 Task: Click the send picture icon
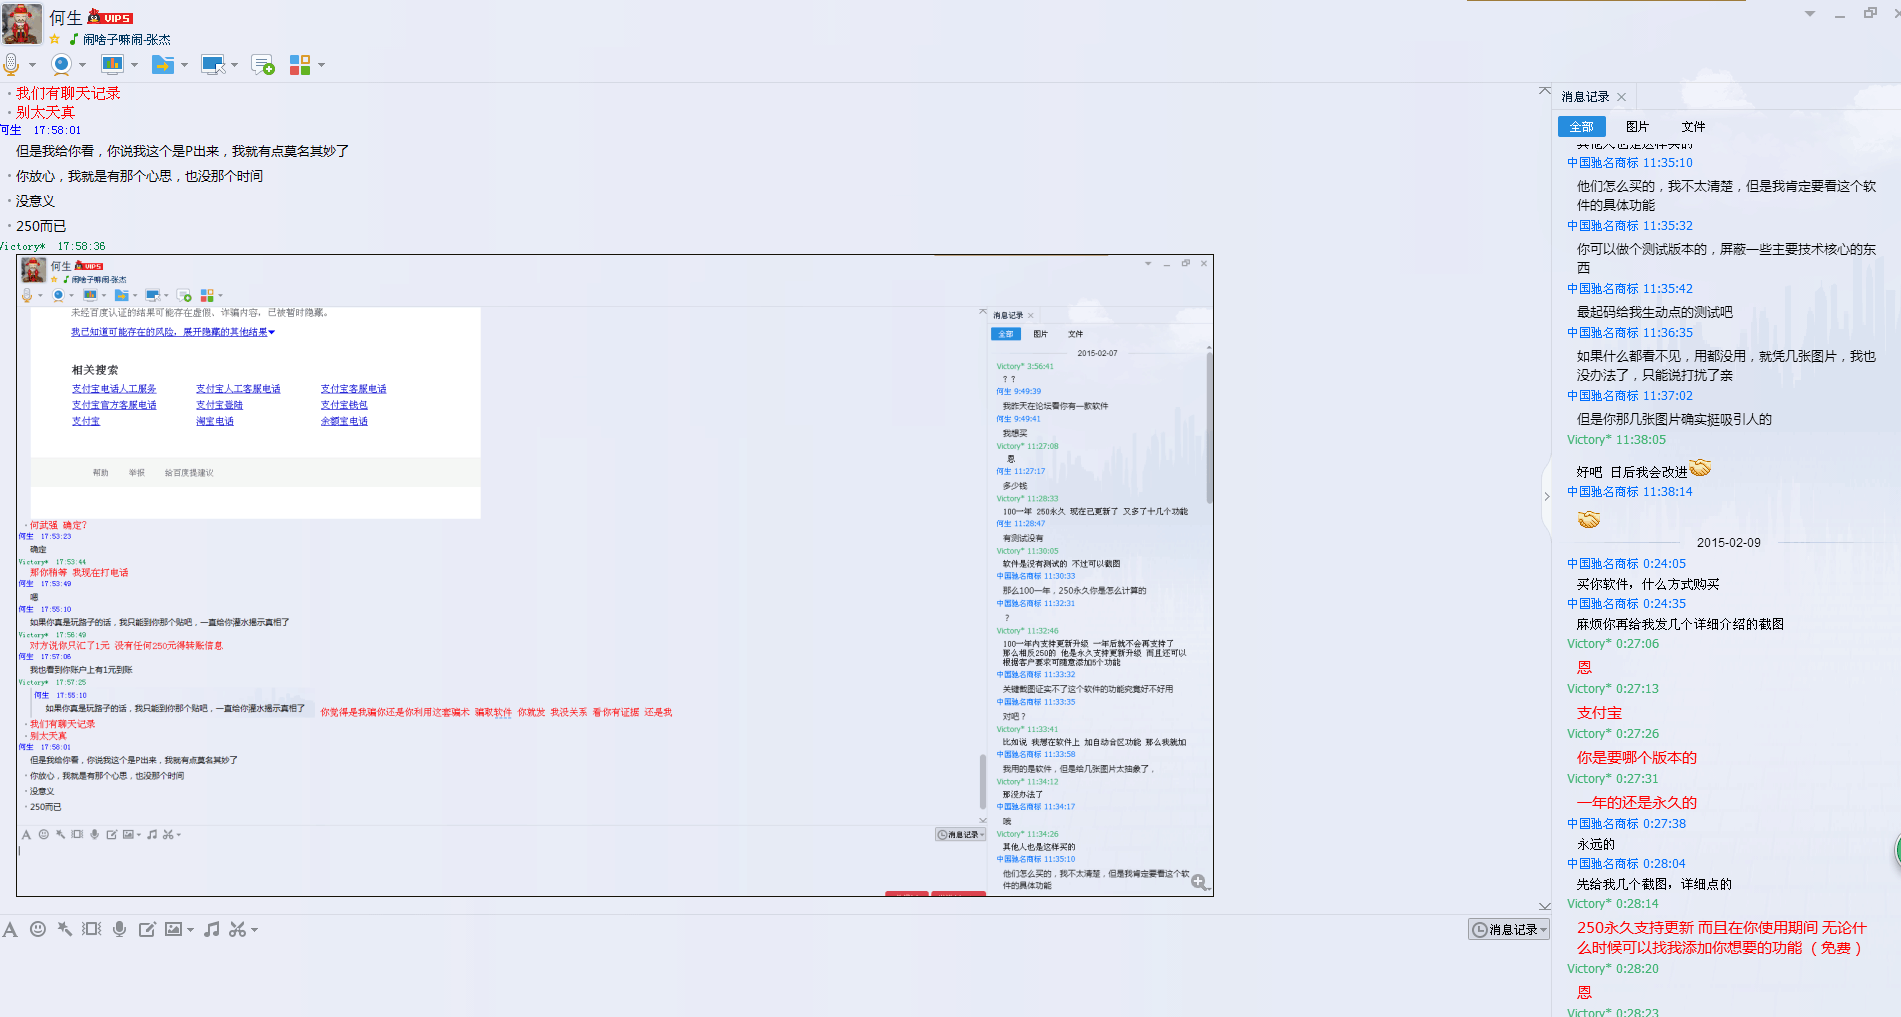tap(174, 929)
